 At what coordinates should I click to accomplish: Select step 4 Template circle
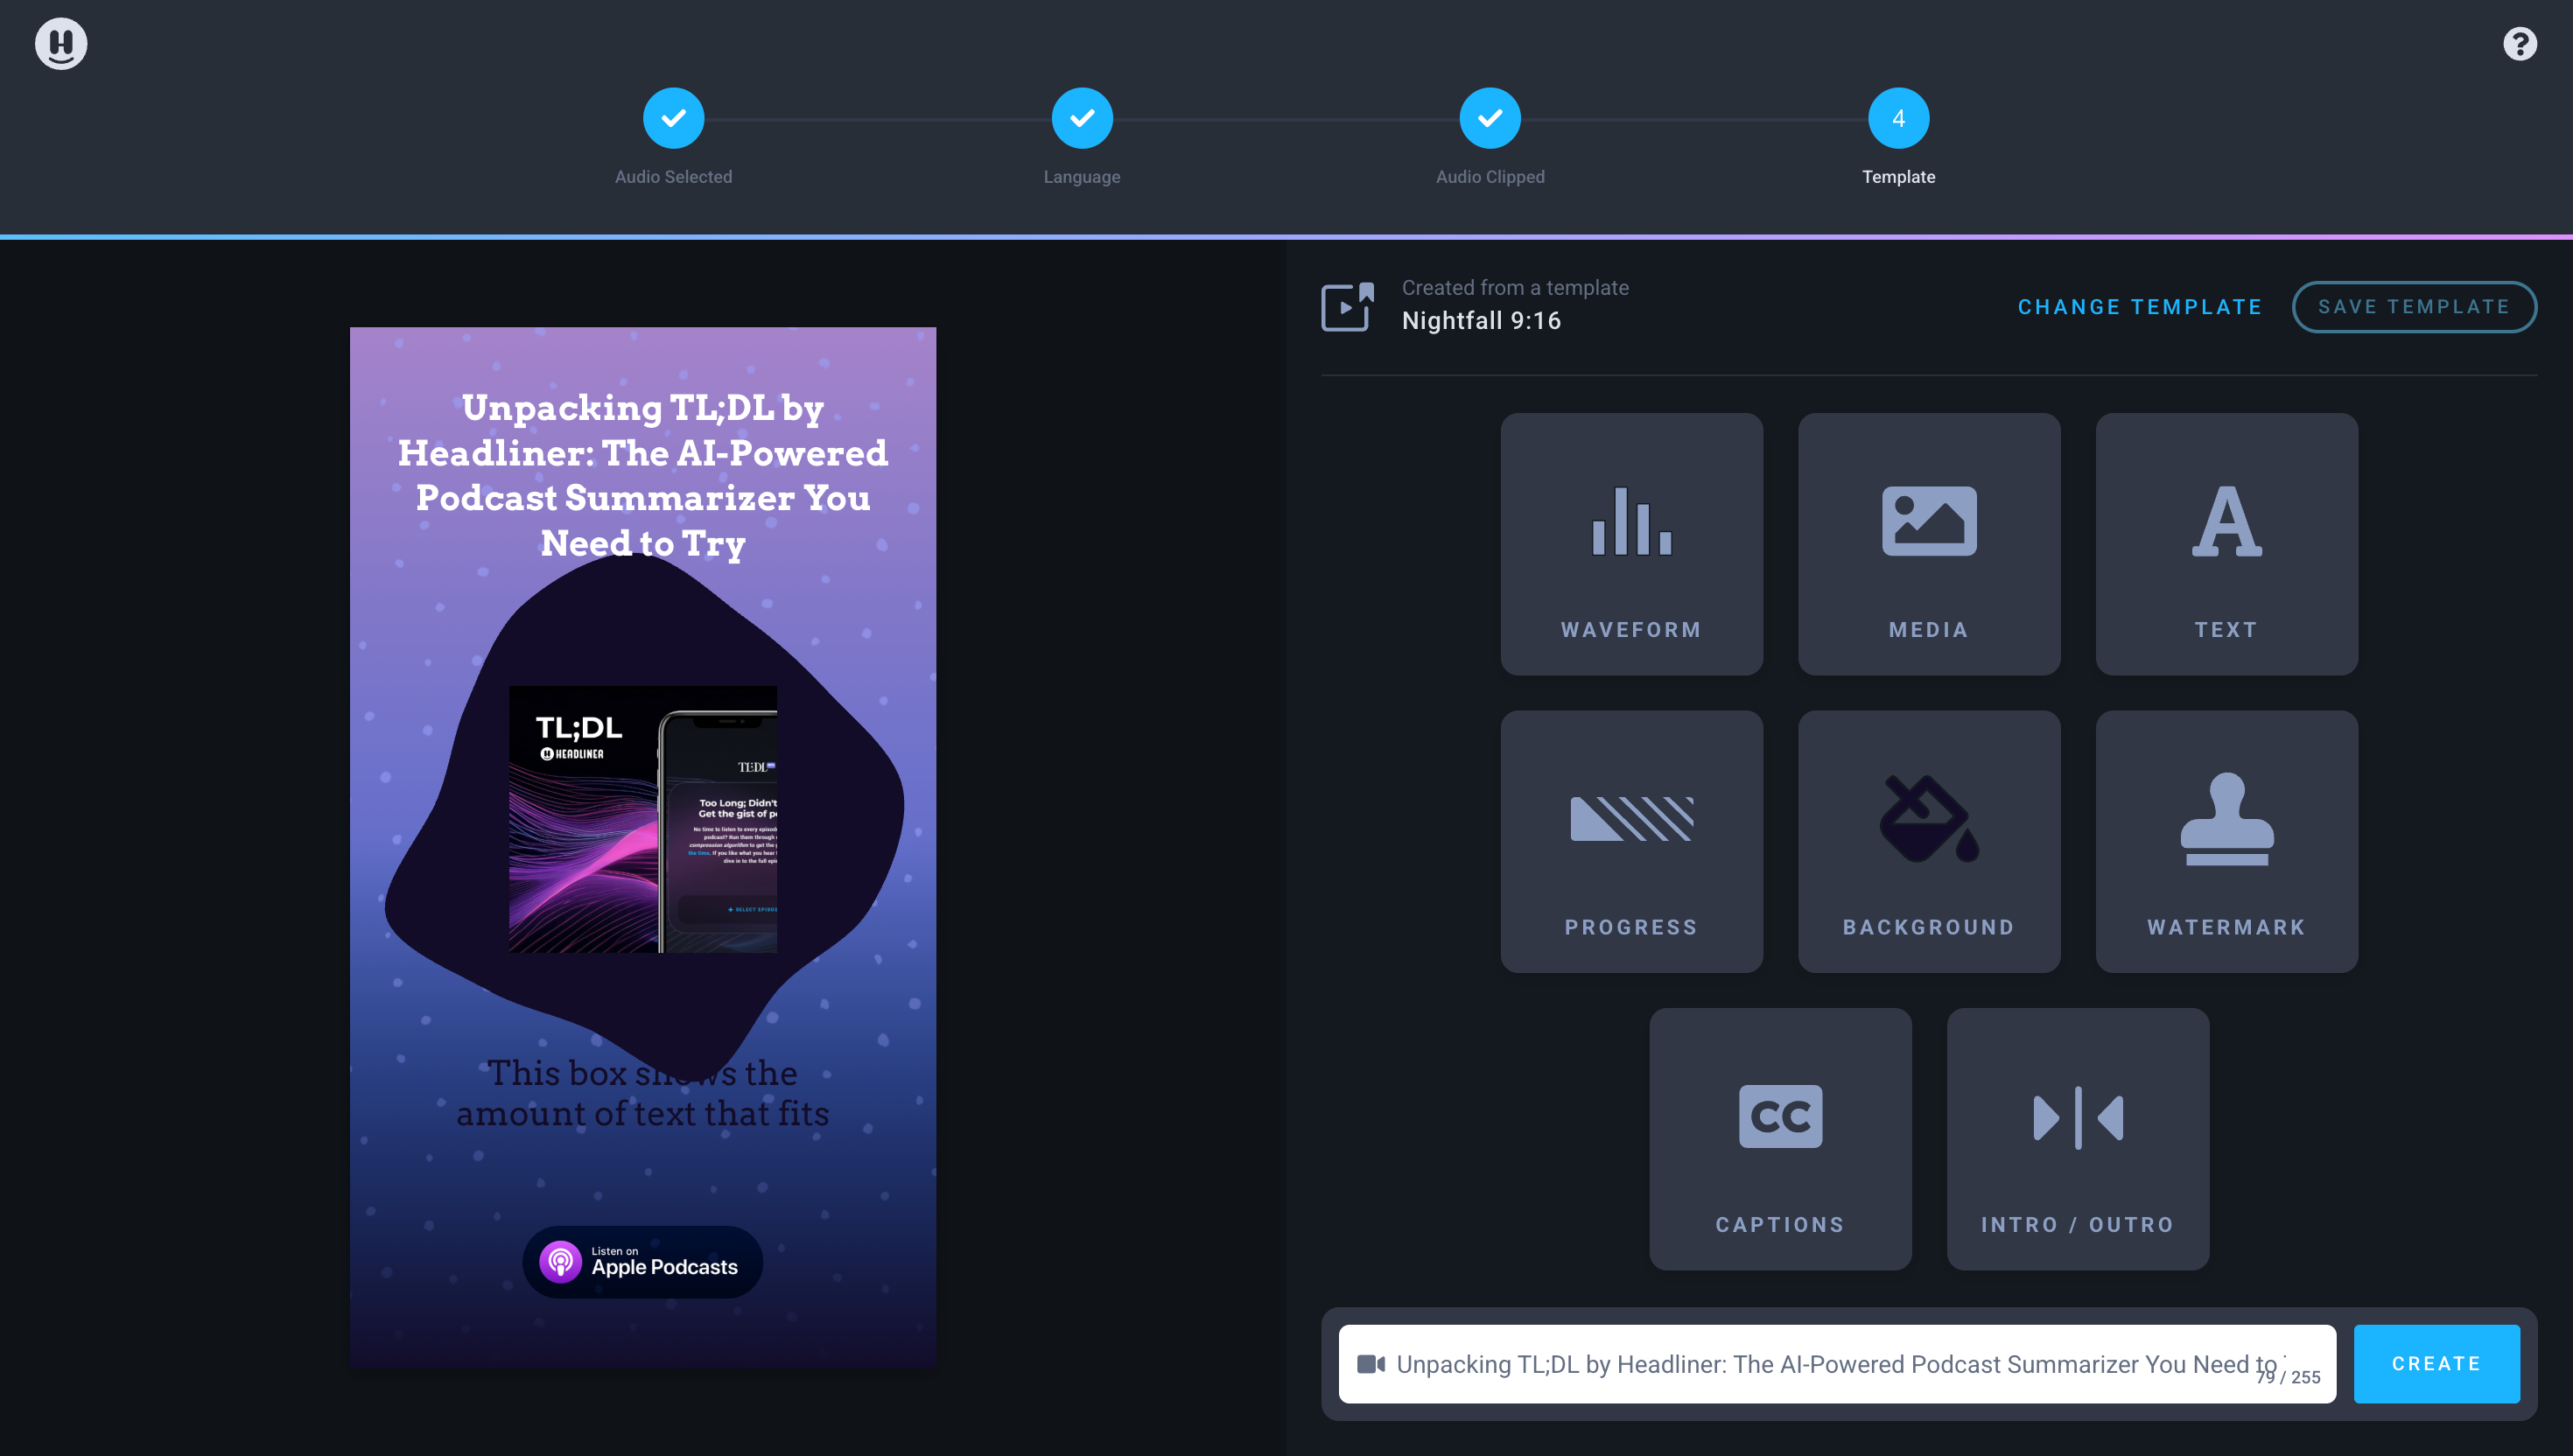point(1898,119)
